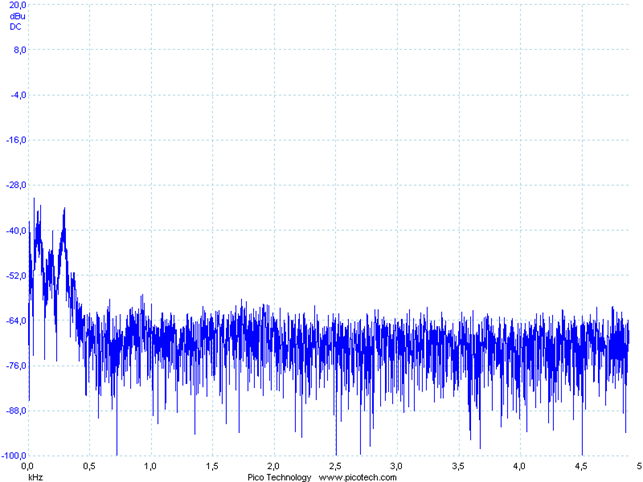Click the 0,5 frequency axis value
The height and width of the screenshot is (482, 643).
[x=89, y=466]
